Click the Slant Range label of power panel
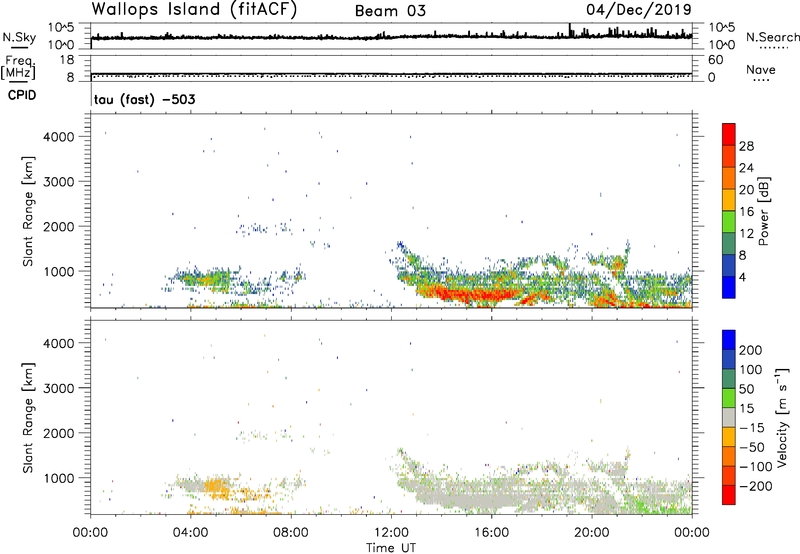800x554 pixels. click(28, 211)
